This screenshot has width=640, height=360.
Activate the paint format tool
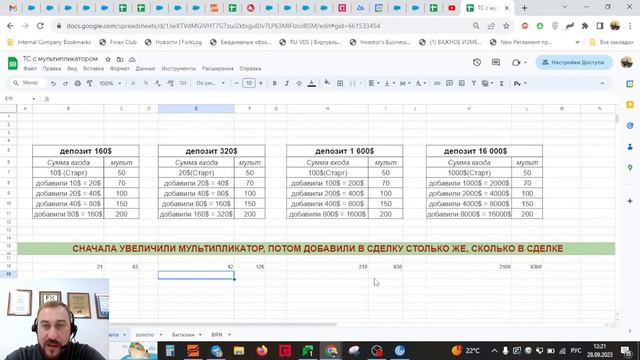click(89, 83)
